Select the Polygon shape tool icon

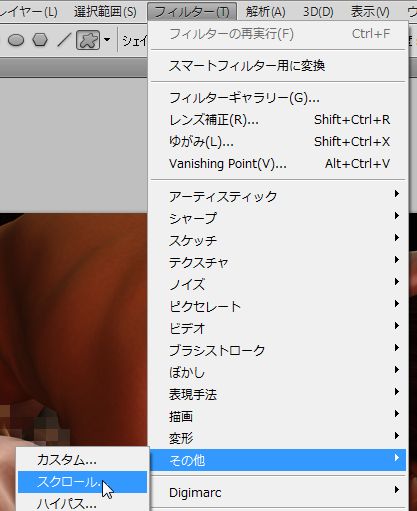[x=40, y=40]
